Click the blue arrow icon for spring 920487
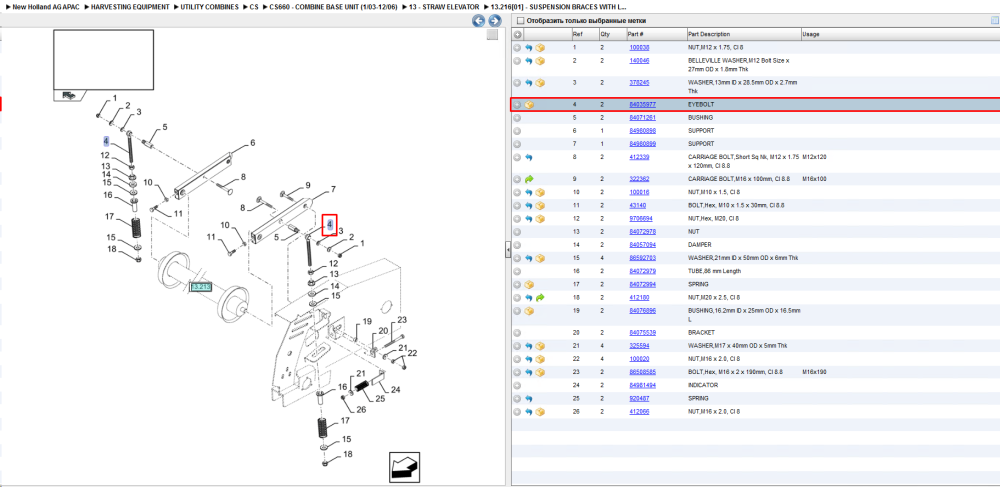Image resolution: width=1000 pixels, height=487 pixels. pyautogui.click(x=529, y=399)
